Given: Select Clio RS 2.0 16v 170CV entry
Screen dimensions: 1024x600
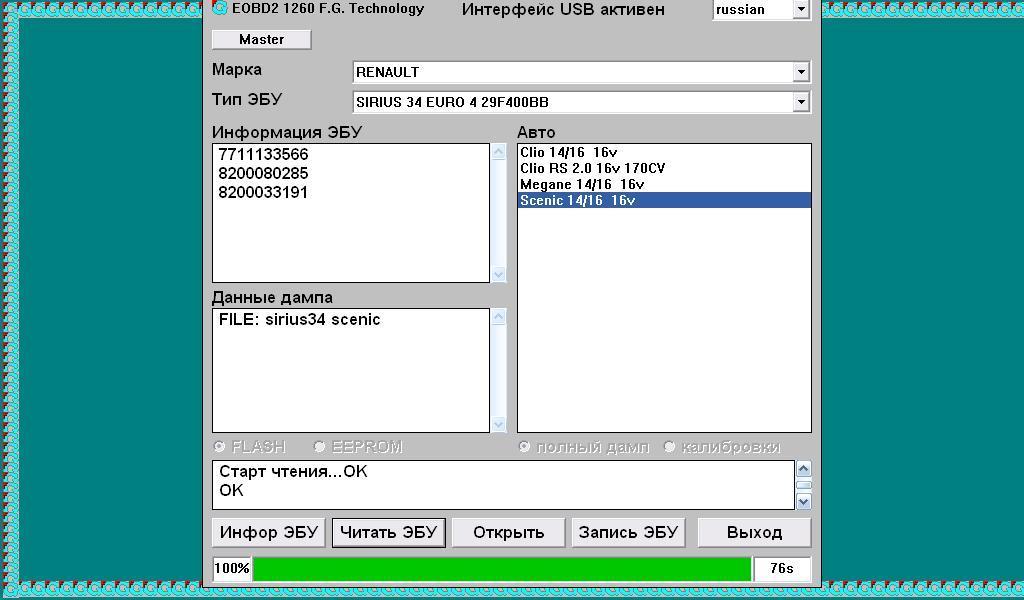Looking at the screenshot, I should click(x=664, y=168).
